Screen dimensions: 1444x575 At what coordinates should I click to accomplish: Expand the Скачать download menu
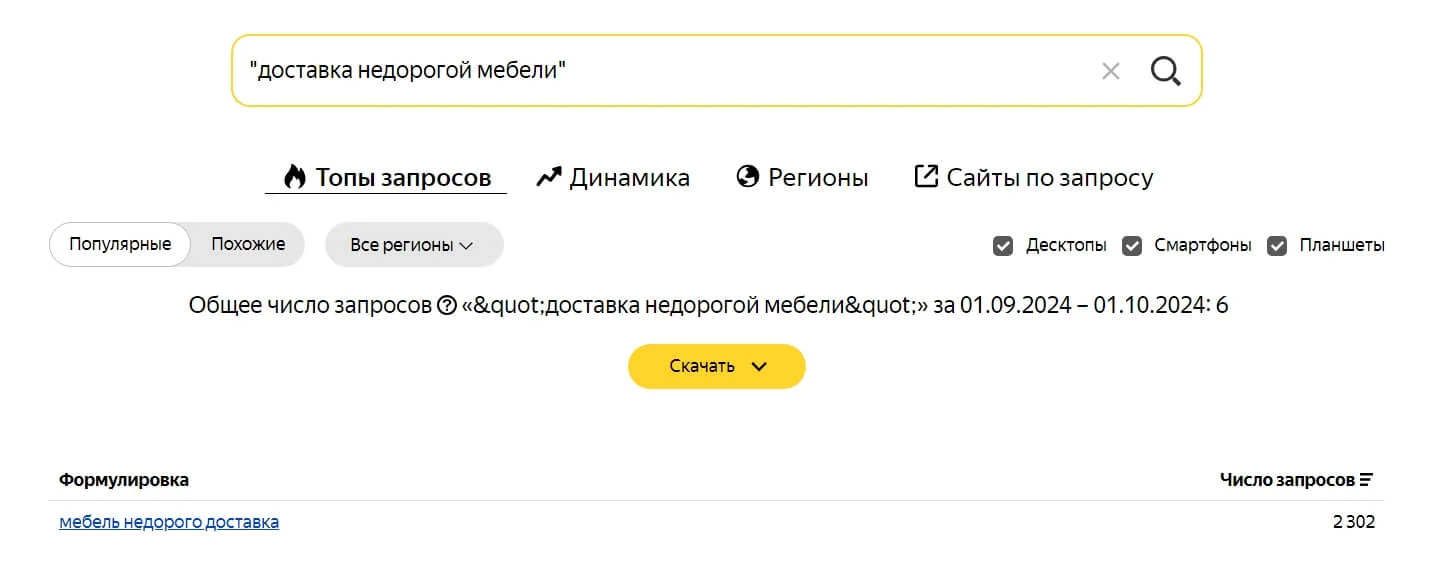716,366
